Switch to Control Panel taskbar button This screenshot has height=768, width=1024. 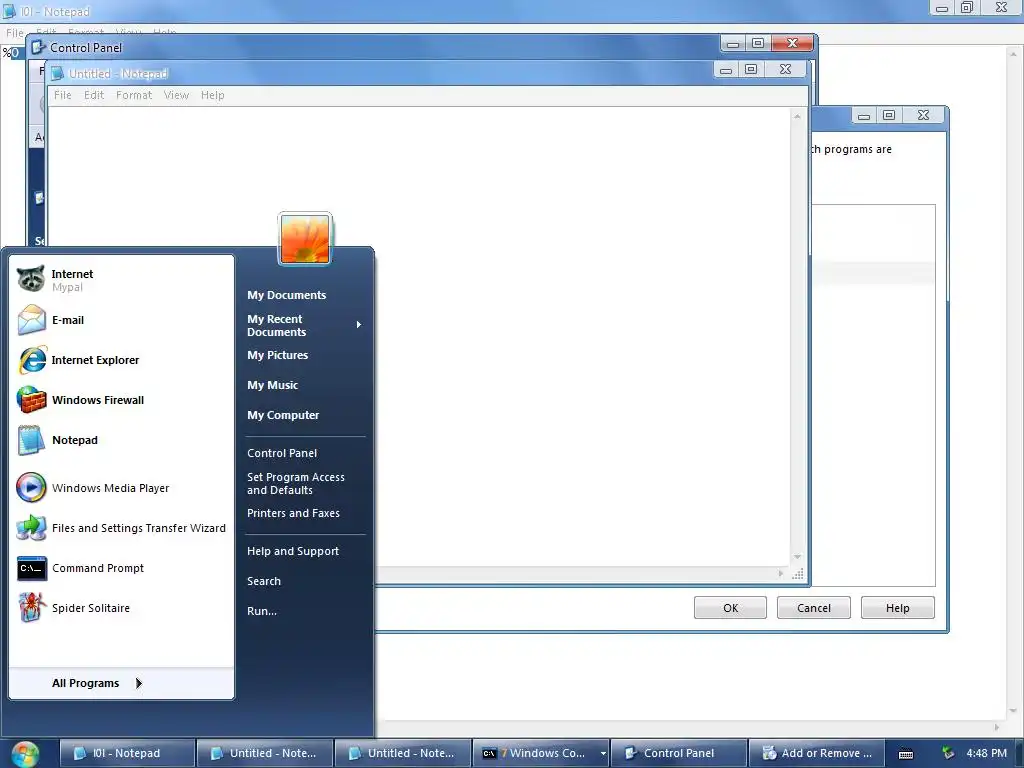[679, 754]
